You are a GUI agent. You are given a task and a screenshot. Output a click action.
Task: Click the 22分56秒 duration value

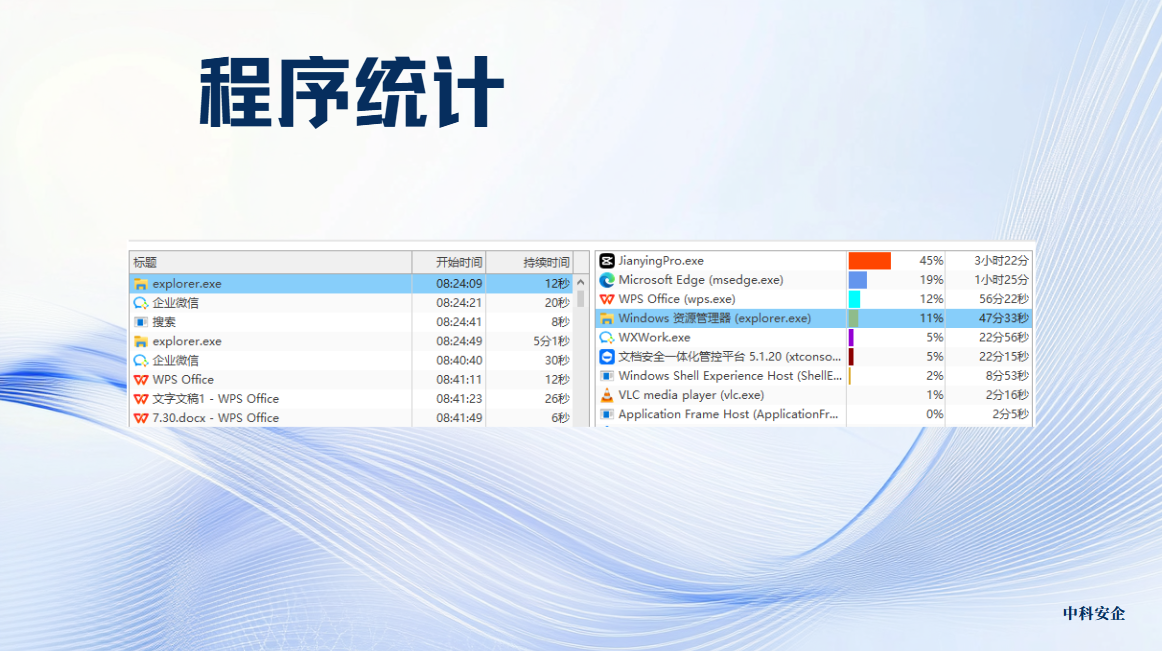(x=1004, y=337)
